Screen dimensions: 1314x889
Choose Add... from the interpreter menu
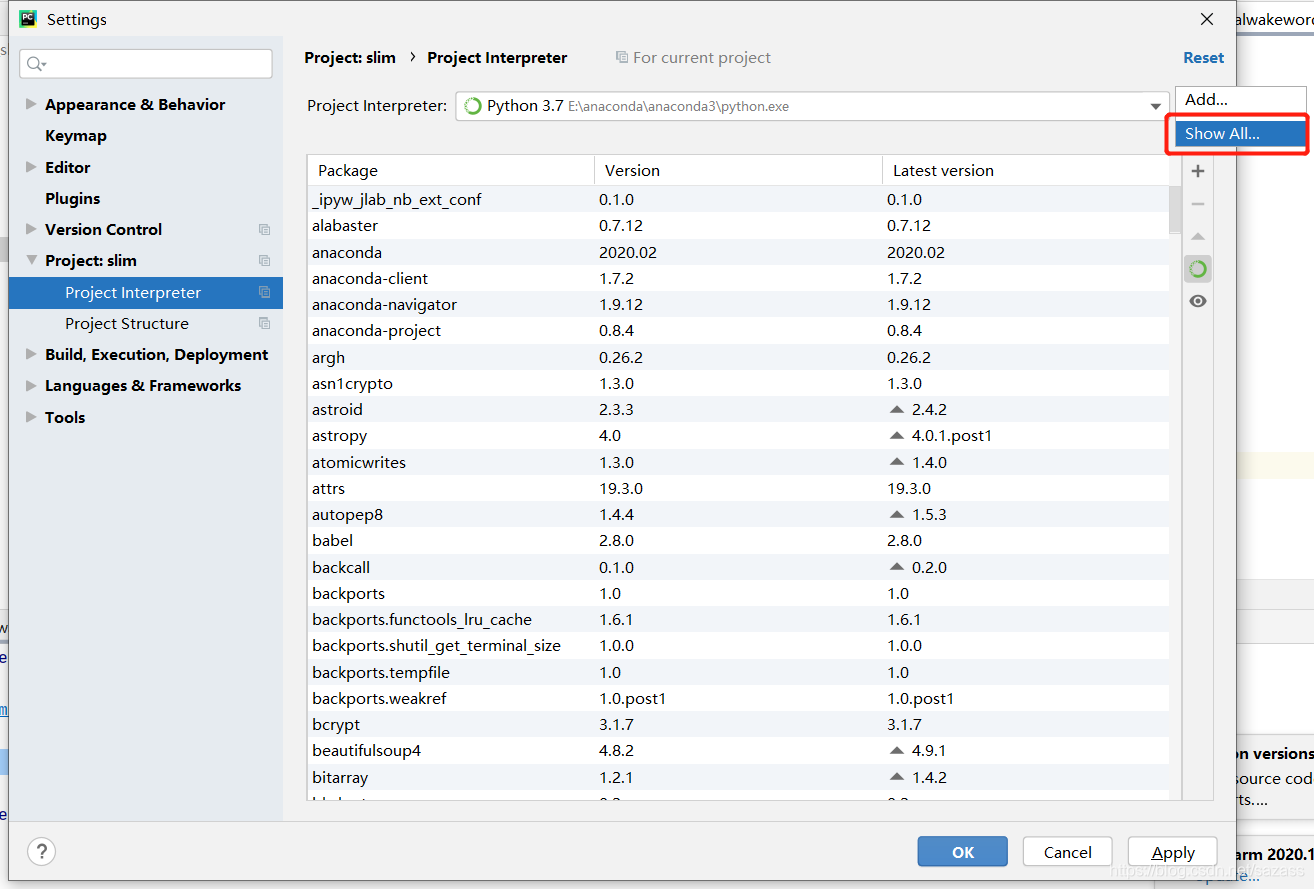(1241, 99)
